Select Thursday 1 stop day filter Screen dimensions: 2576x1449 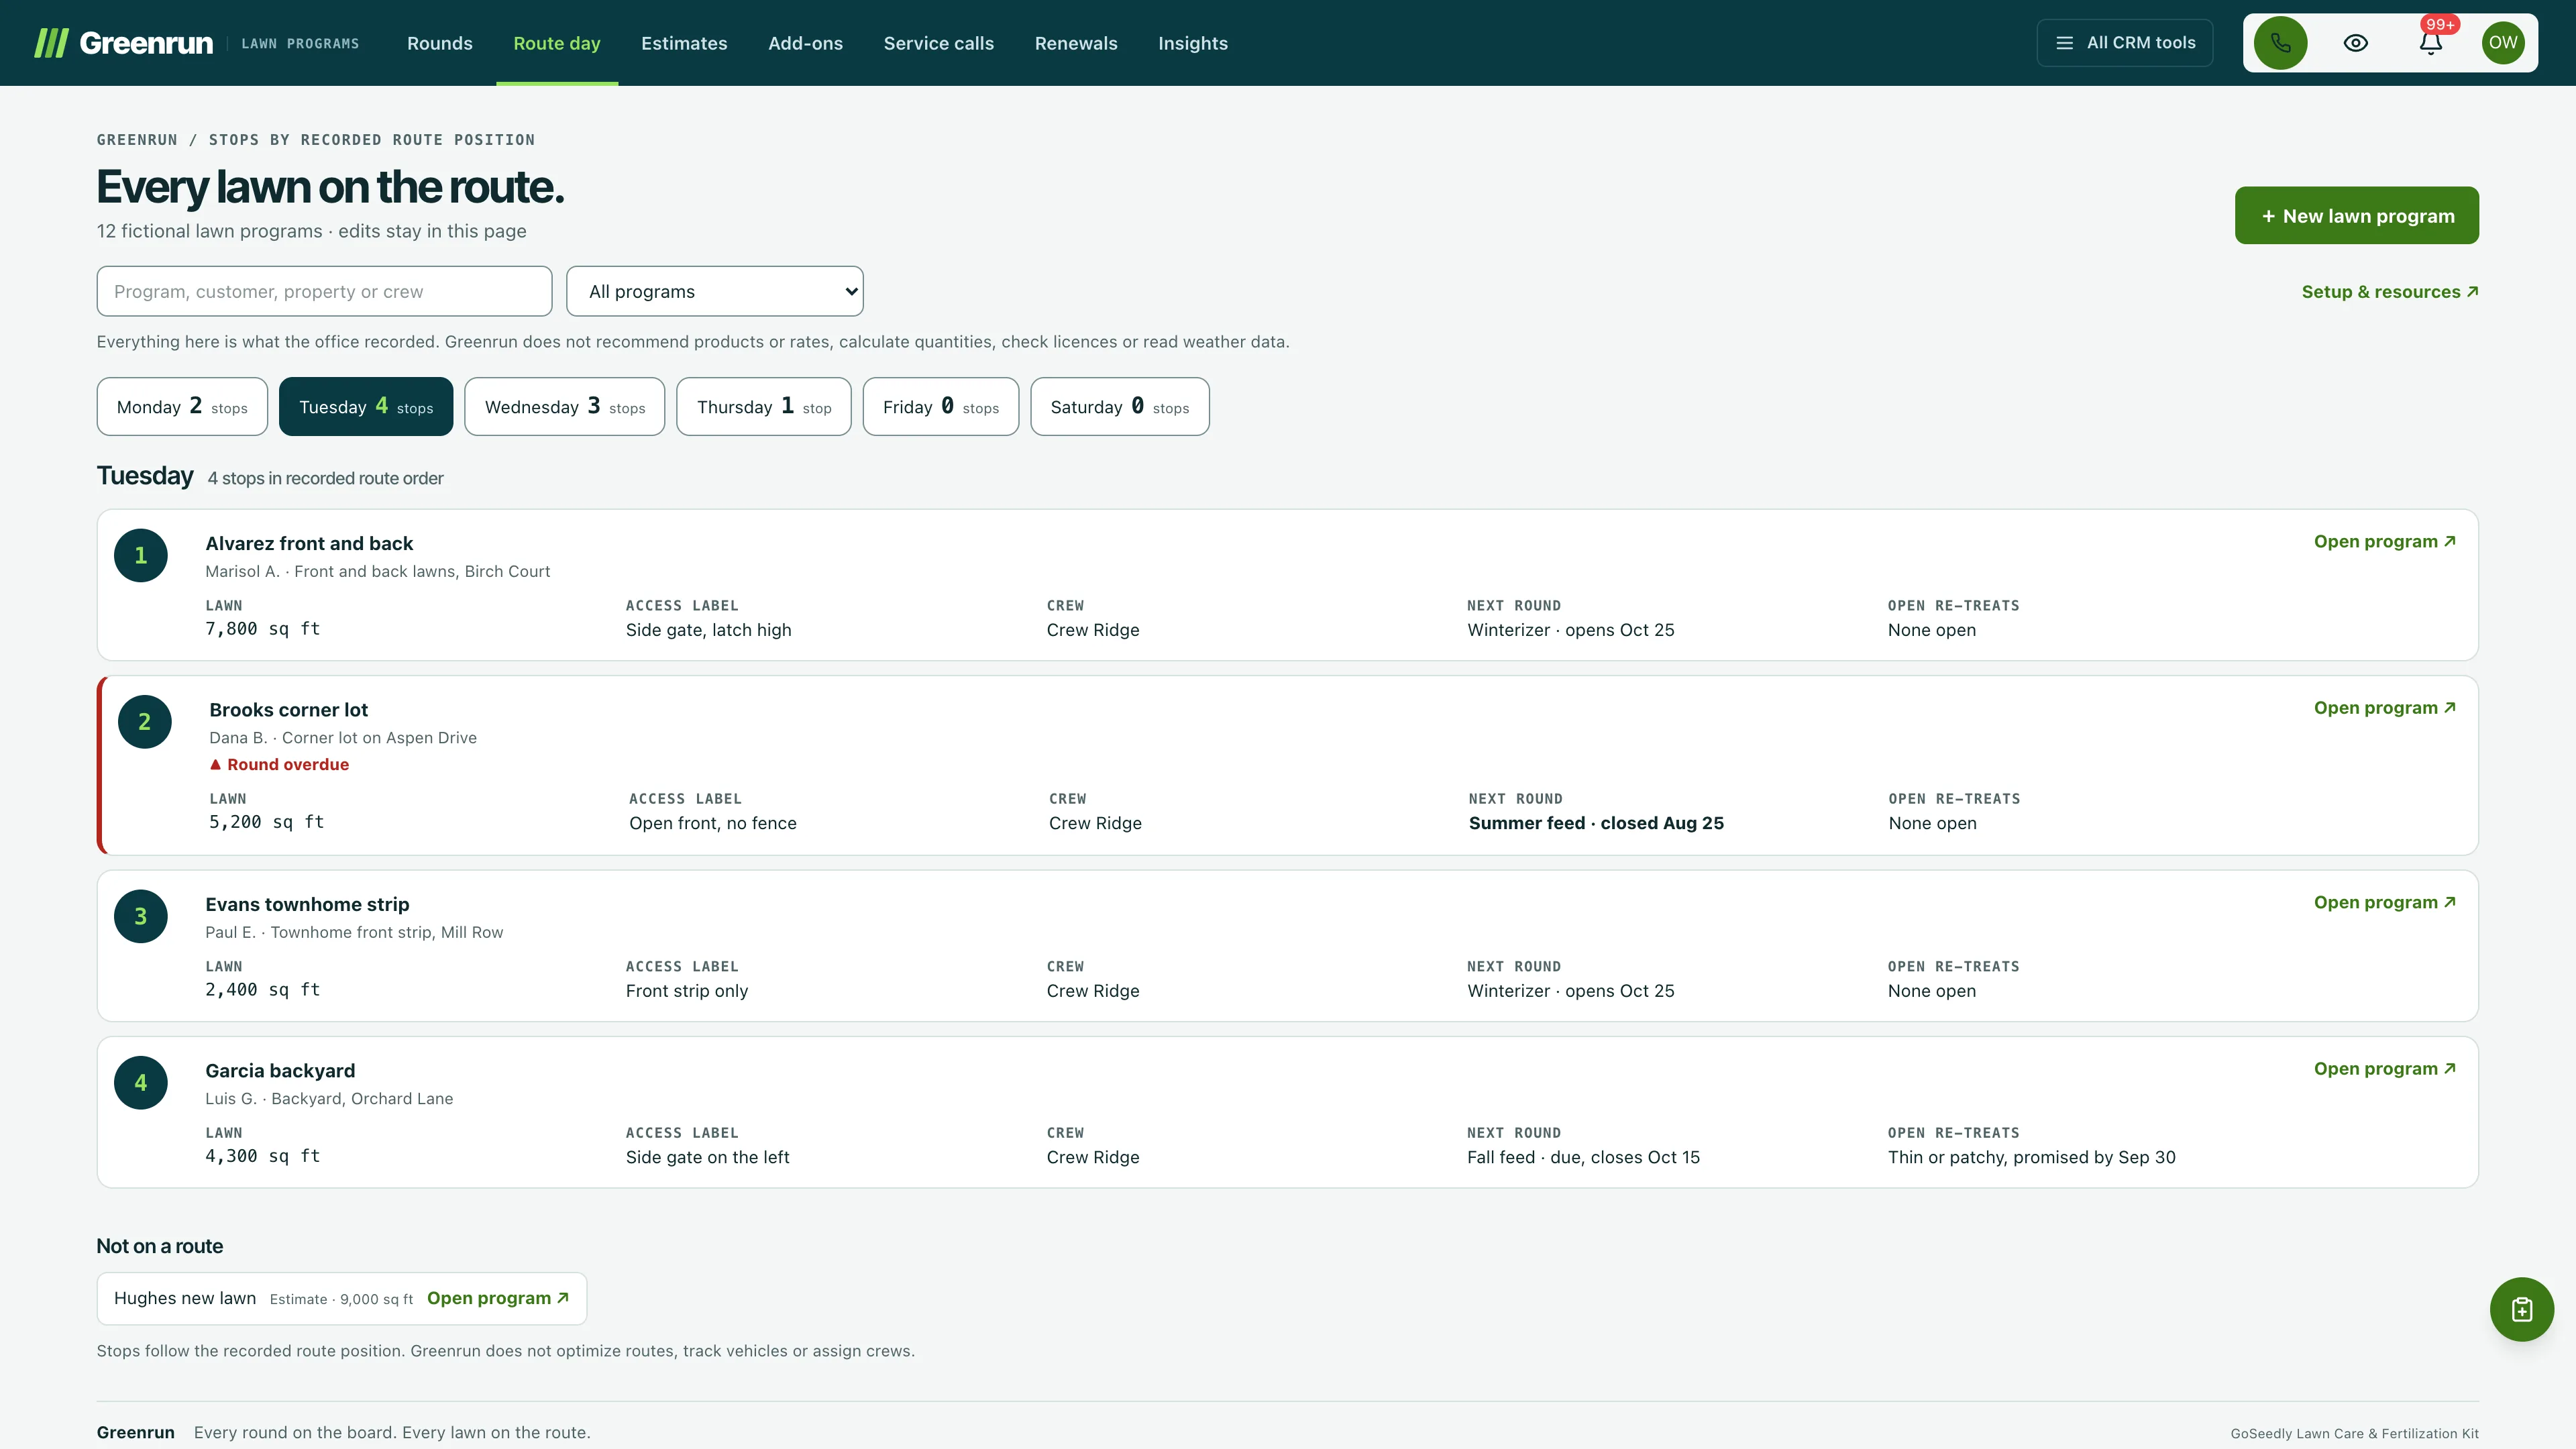point(764,406)
